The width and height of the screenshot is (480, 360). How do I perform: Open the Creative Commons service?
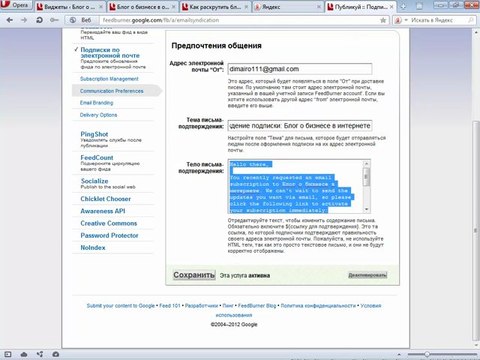(109, 223)
